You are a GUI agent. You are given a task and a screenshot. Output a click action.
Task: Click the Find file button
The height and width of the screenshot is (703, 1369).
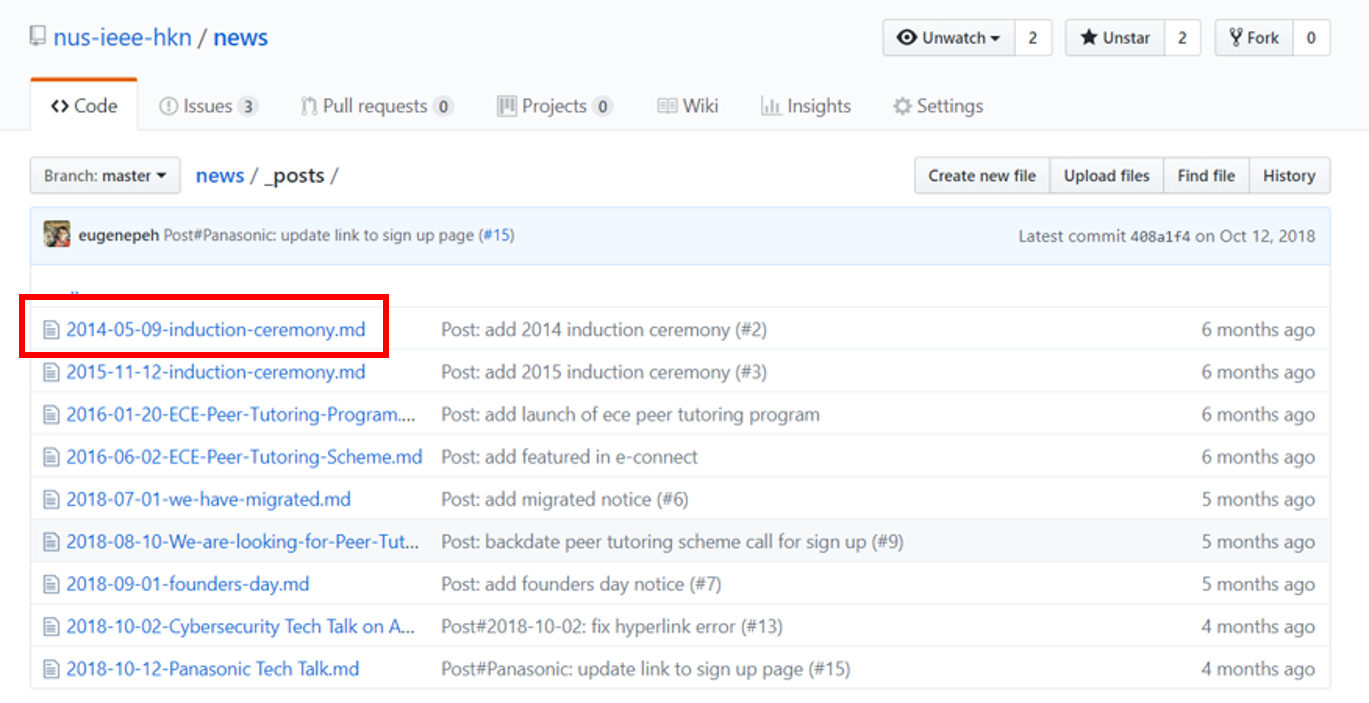point(1206,175)
